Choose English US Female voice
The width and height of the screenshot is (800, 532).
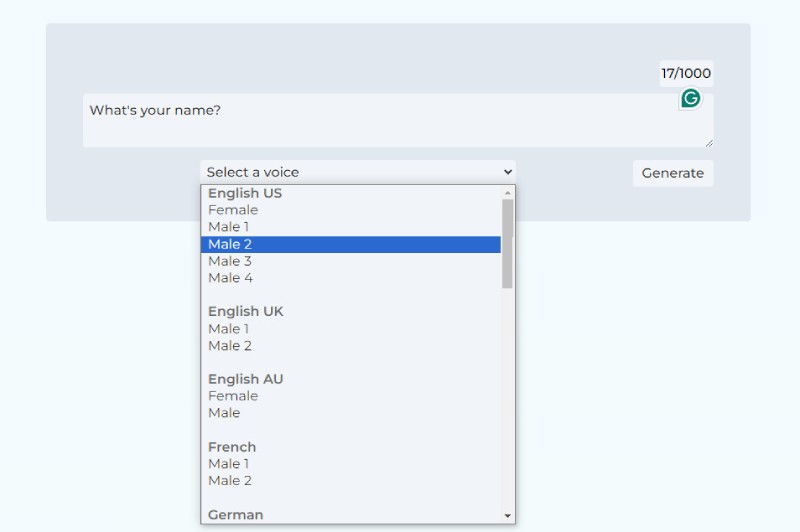pyautogui.click(x=233, y=210)
